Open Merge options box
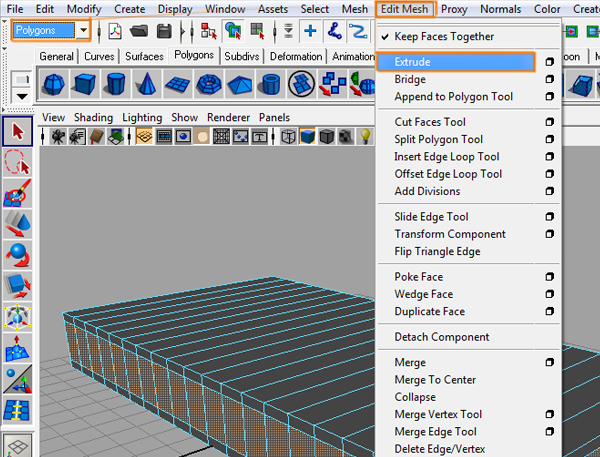 tap(549, 362)
